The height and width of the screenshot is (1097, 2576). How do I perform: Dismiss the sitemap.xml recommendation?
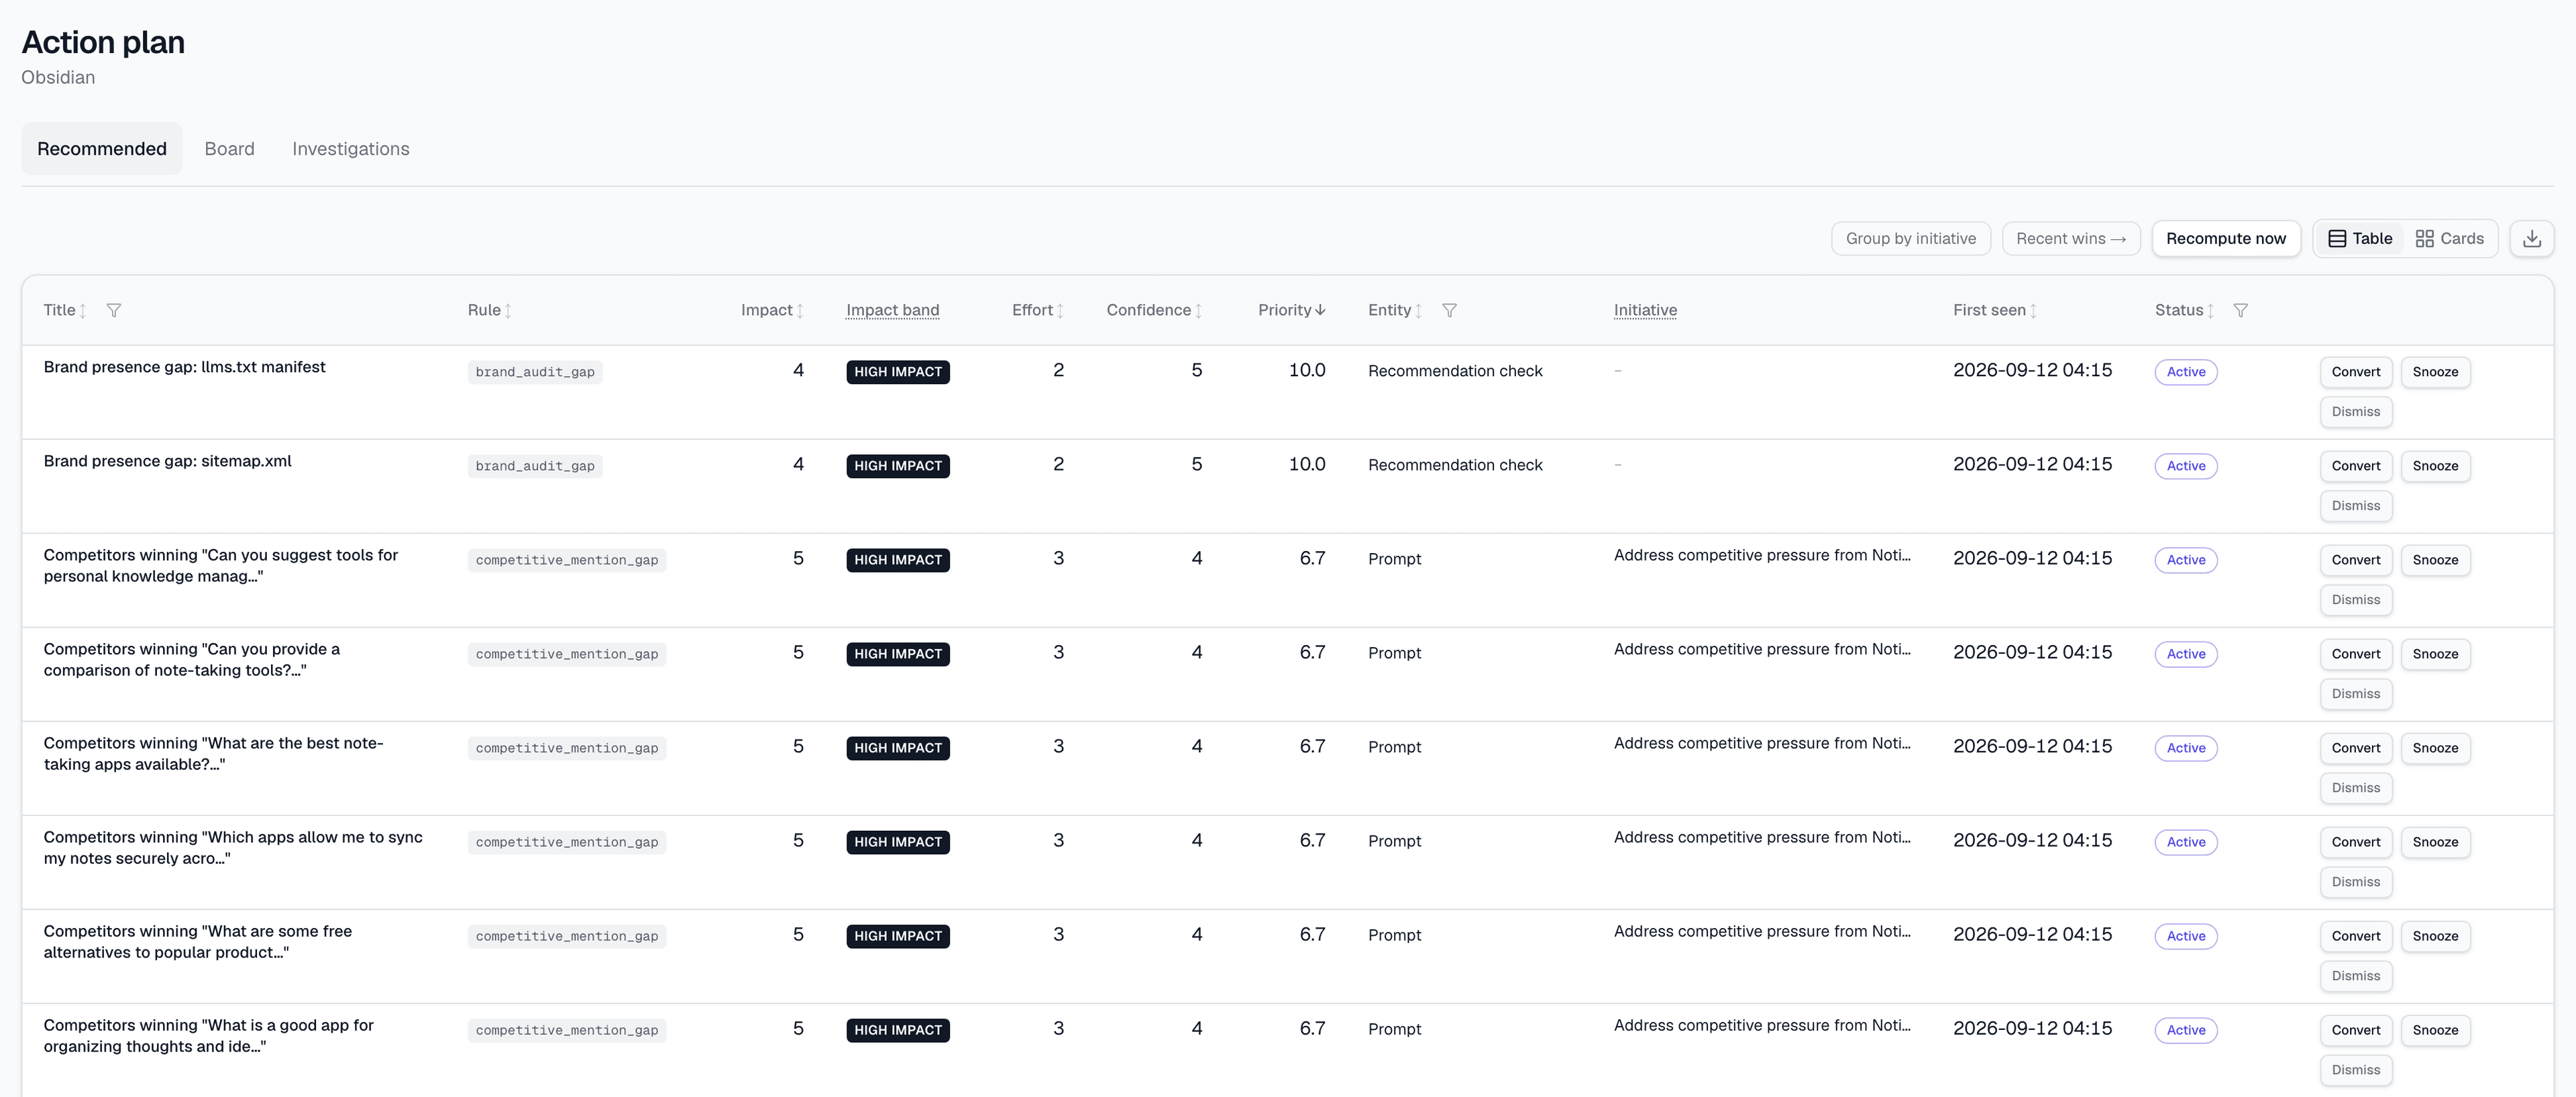pos(2355,506)
